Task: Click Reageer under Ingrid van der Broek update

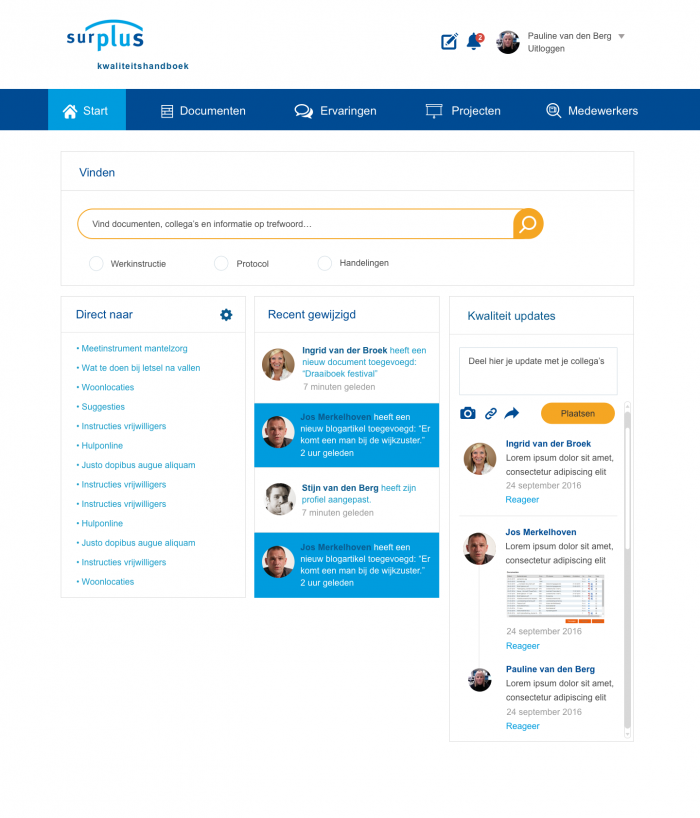Action: pyautogui.click(x=522, y=500)
